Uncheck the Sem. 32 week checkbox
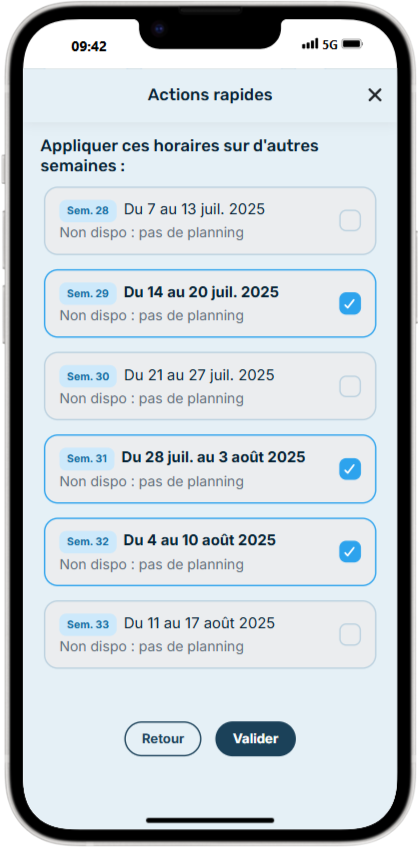Image resolution: width=418 pixels, height=847 pixels. (x=350, y=552)
